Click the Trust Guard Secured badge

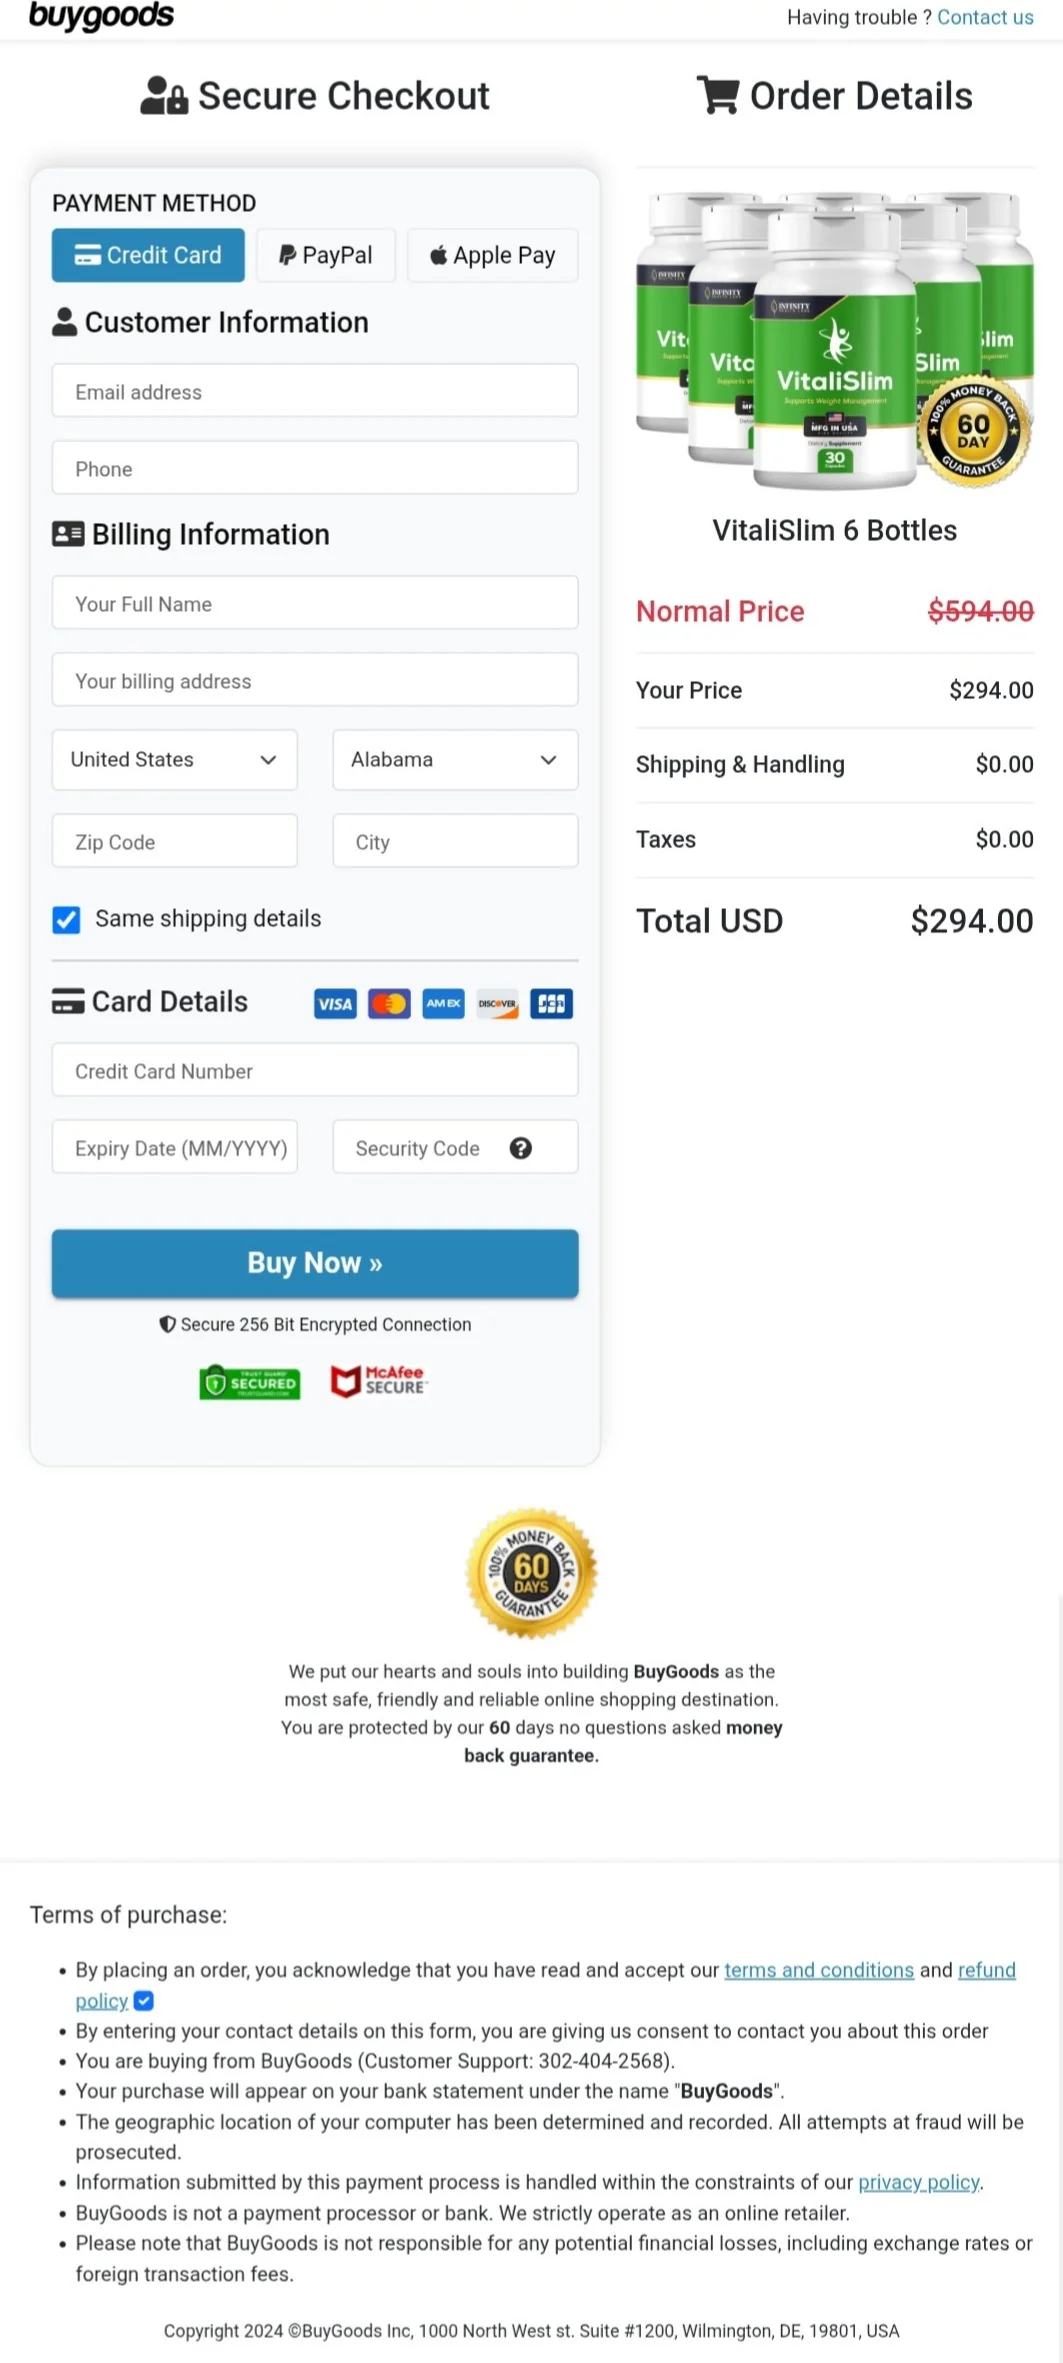tap(249, 1383)
